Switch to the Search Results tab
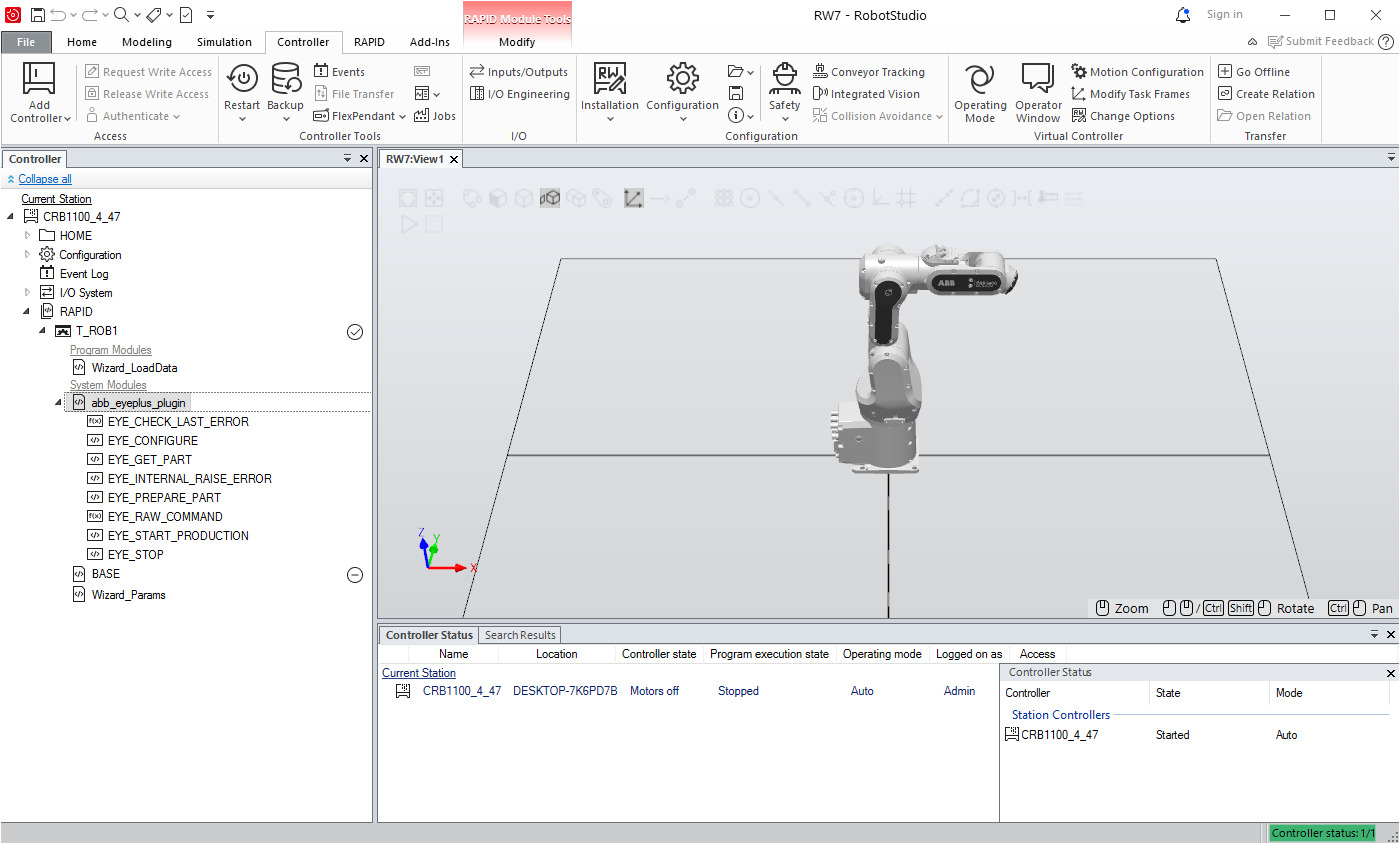 click(520, 635)
